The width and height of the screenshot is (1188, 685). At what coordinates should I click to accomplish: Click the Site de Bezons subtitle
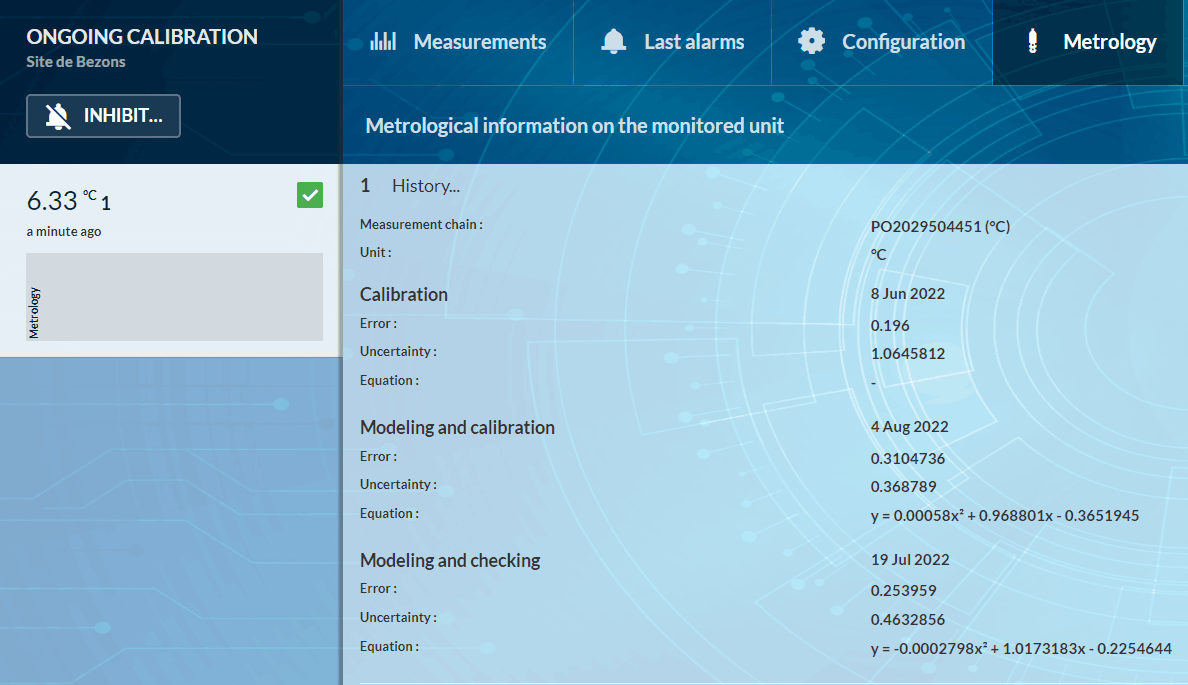coord(76,62)
